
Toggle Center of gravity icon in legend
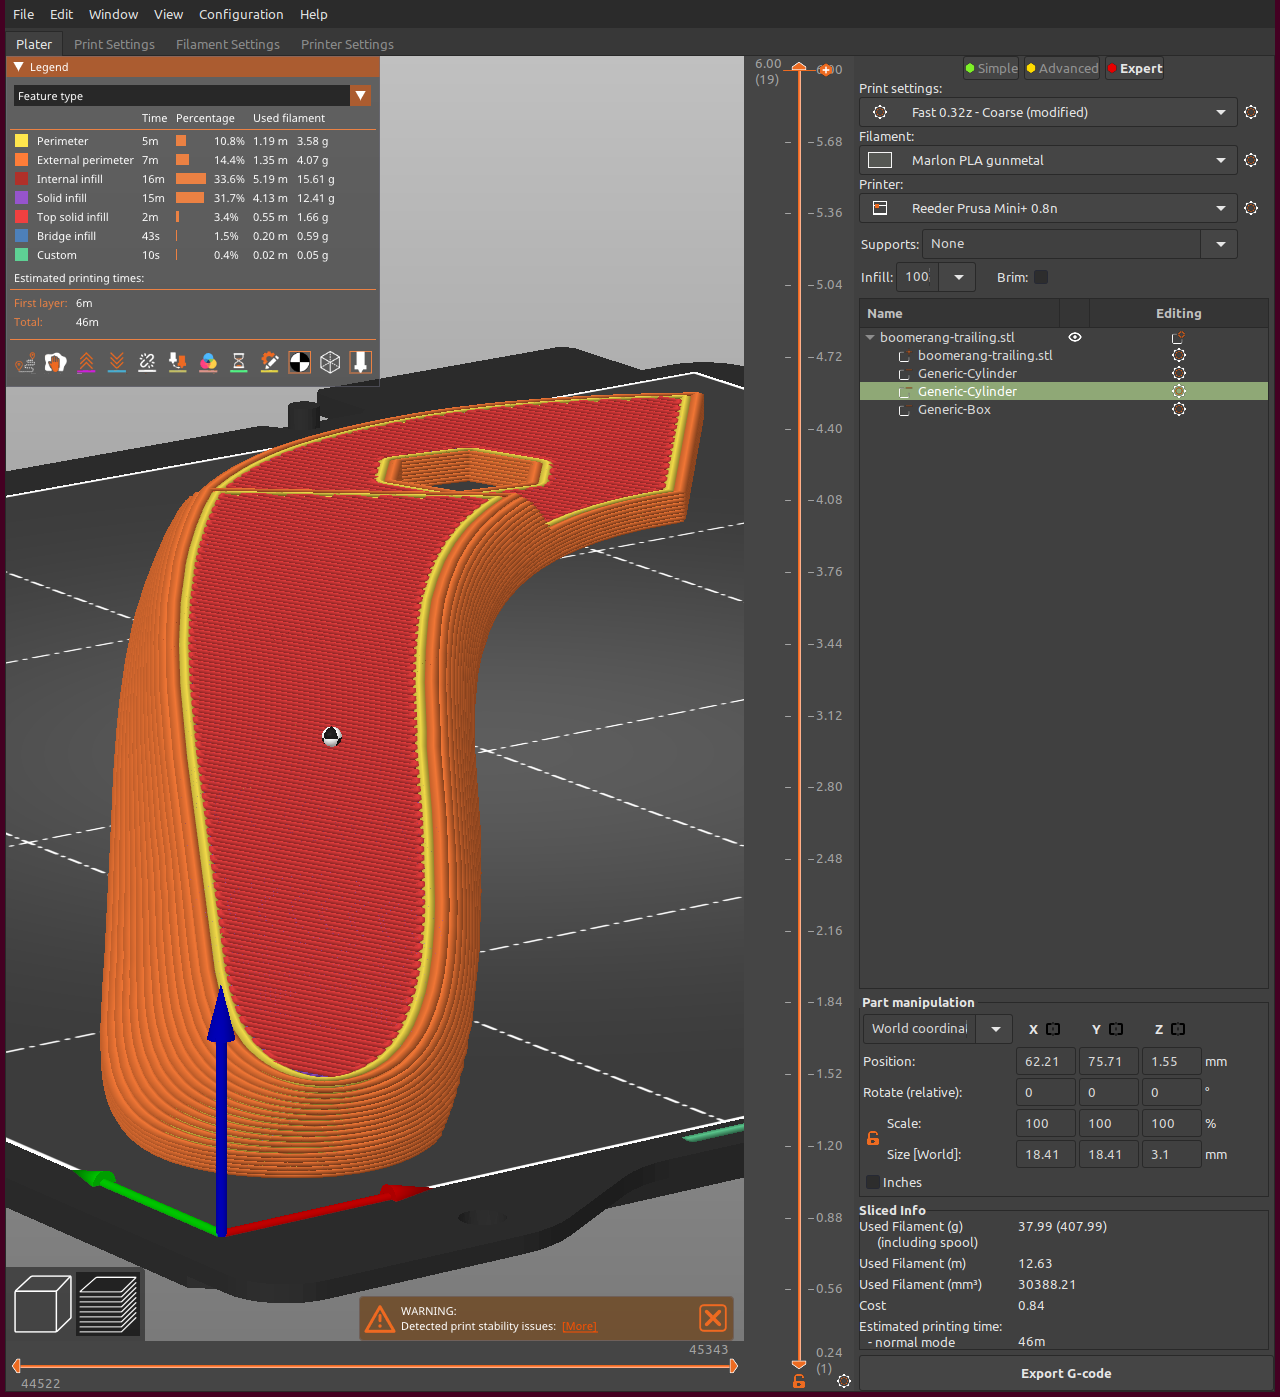[300, 362]
